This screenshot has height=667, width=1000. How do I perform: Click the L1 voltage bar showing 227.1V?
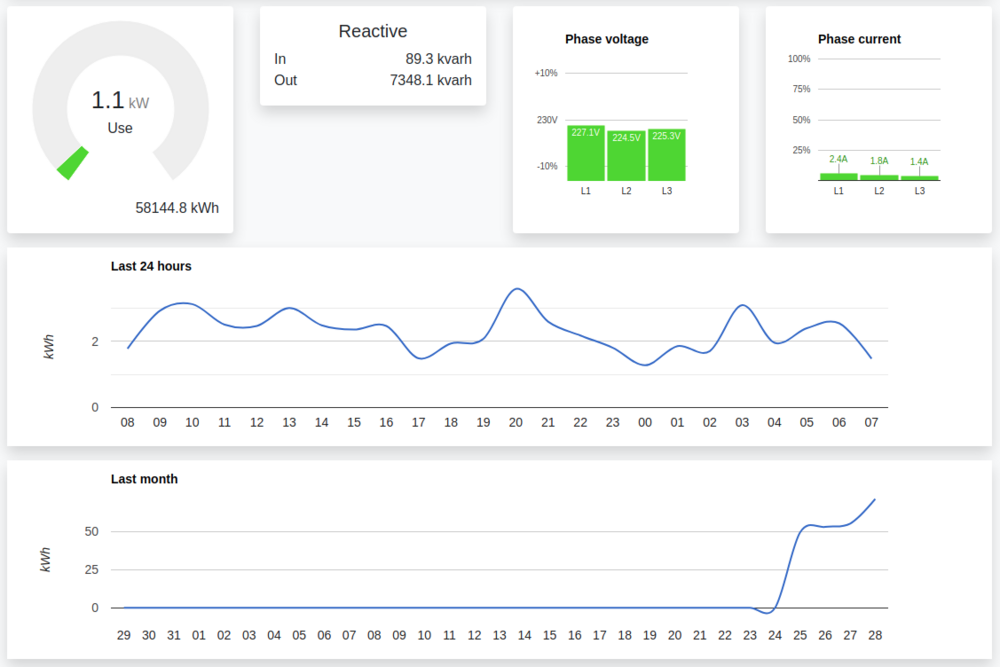(x=586, y=154)
